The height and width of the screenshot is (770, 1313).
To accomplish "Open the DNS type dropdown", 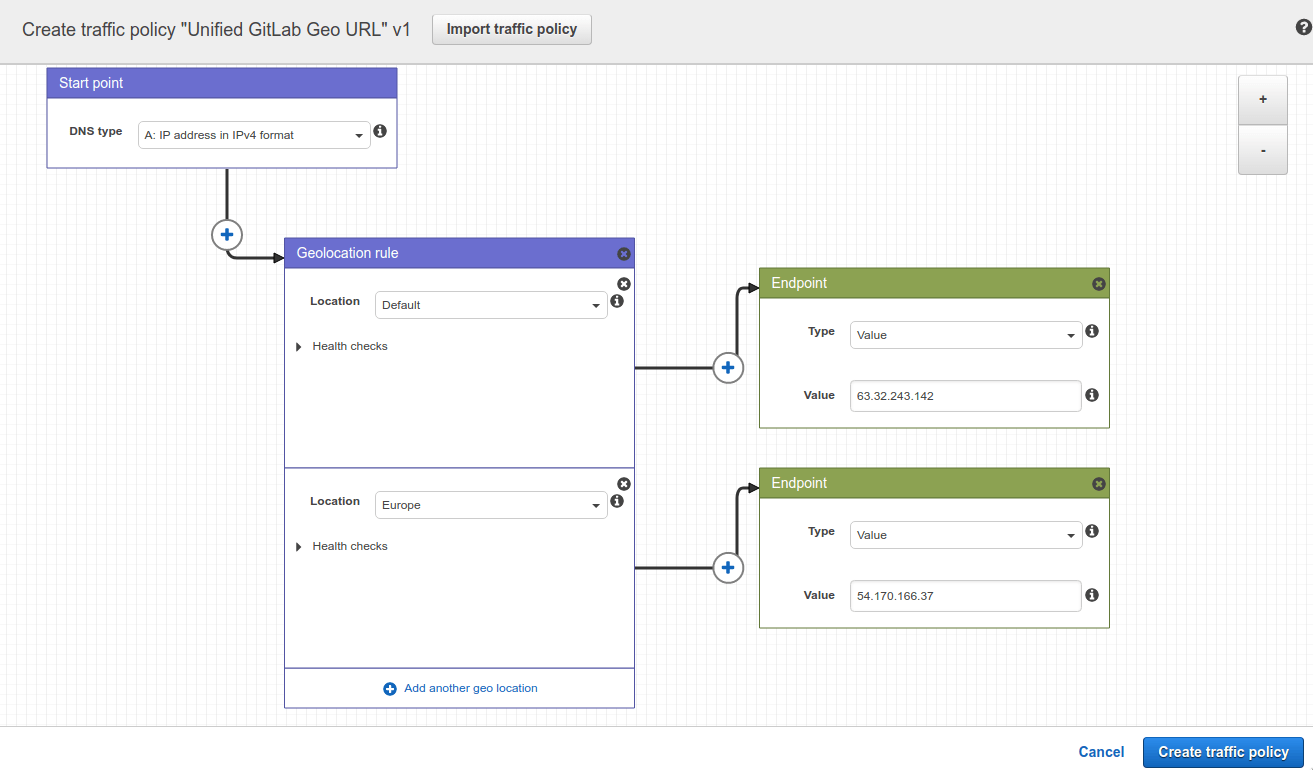I will pyautogui.click(x=254, y=134).
